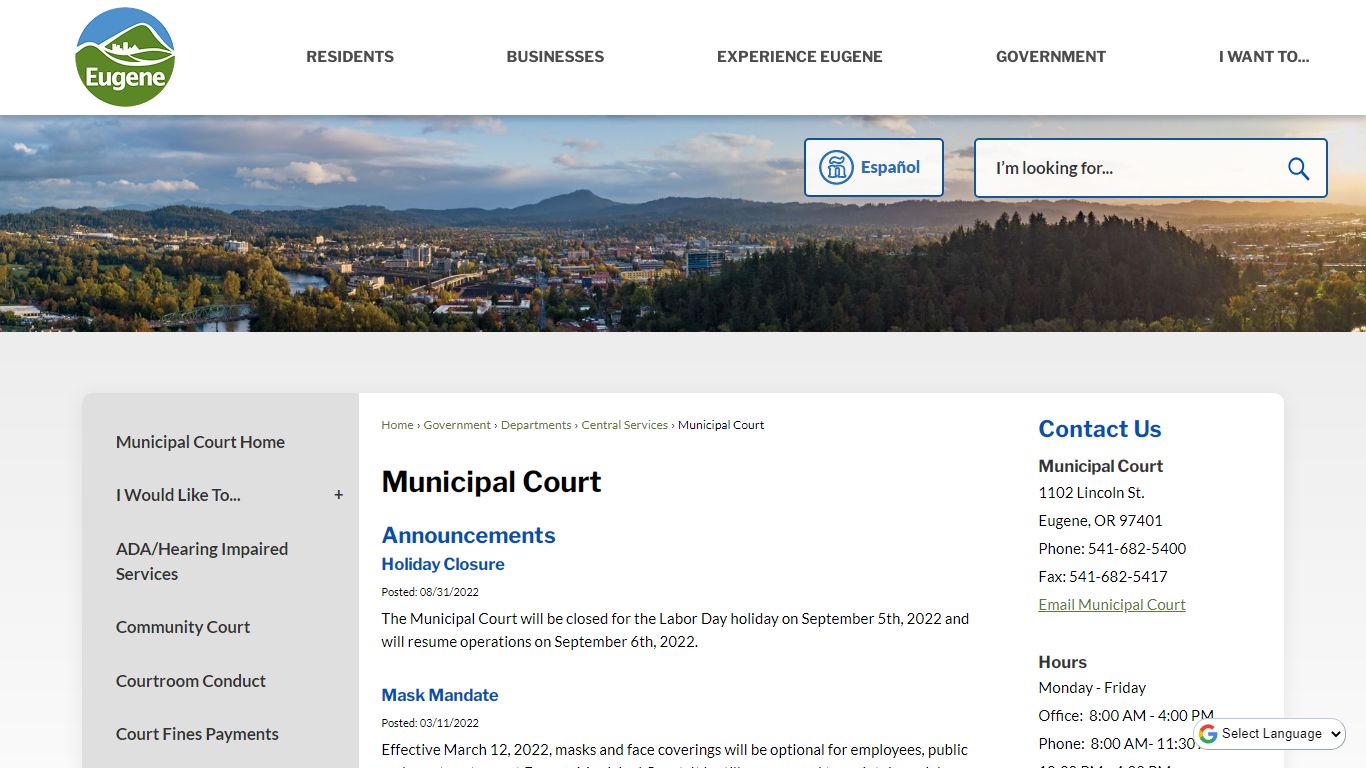This screenshot has width=1366, height=768.
Task: Open the Experience Eugene menu
Action: click(x=800, y=57)
